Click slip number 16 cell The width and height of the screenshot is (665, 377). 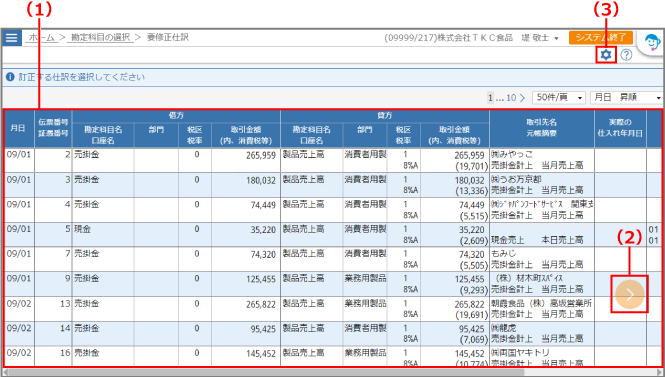[53, 356]
